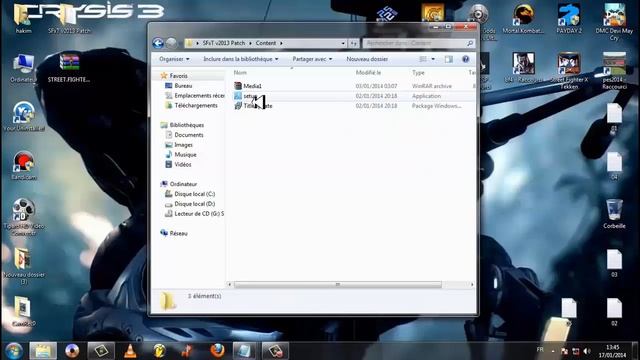Sort by the Type column header
This screenshot has height=360, width=640.
418,72
